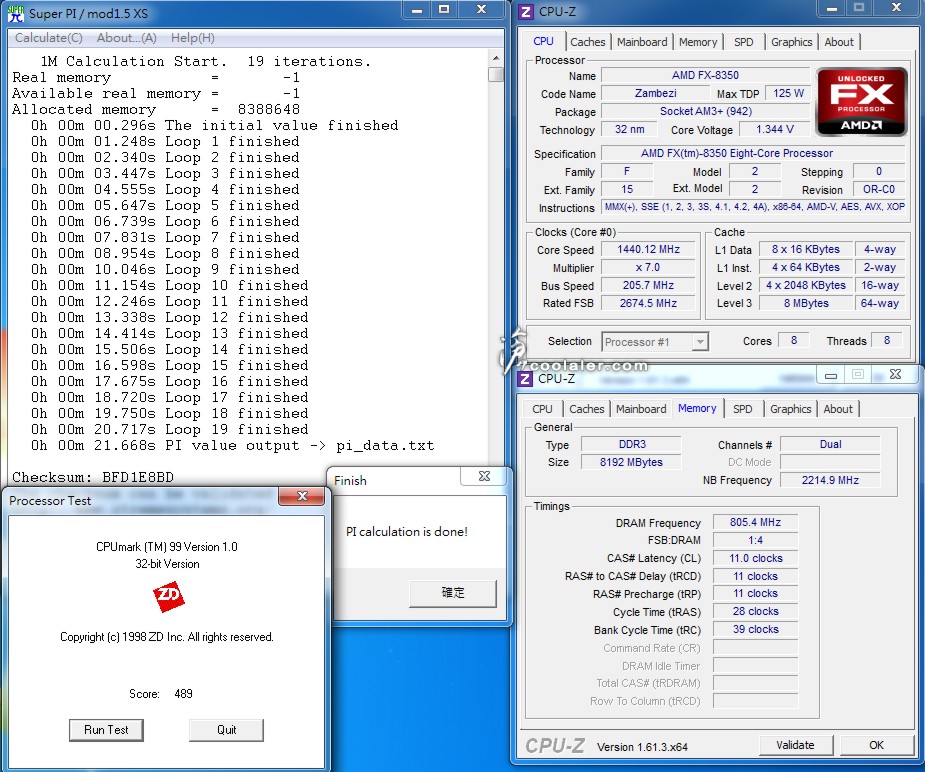Image resolution: width=925 pixels, height=772 pixels.
Task: Click the NB Frequency value 2214.9 MHz
Action: tap(831, 480)
